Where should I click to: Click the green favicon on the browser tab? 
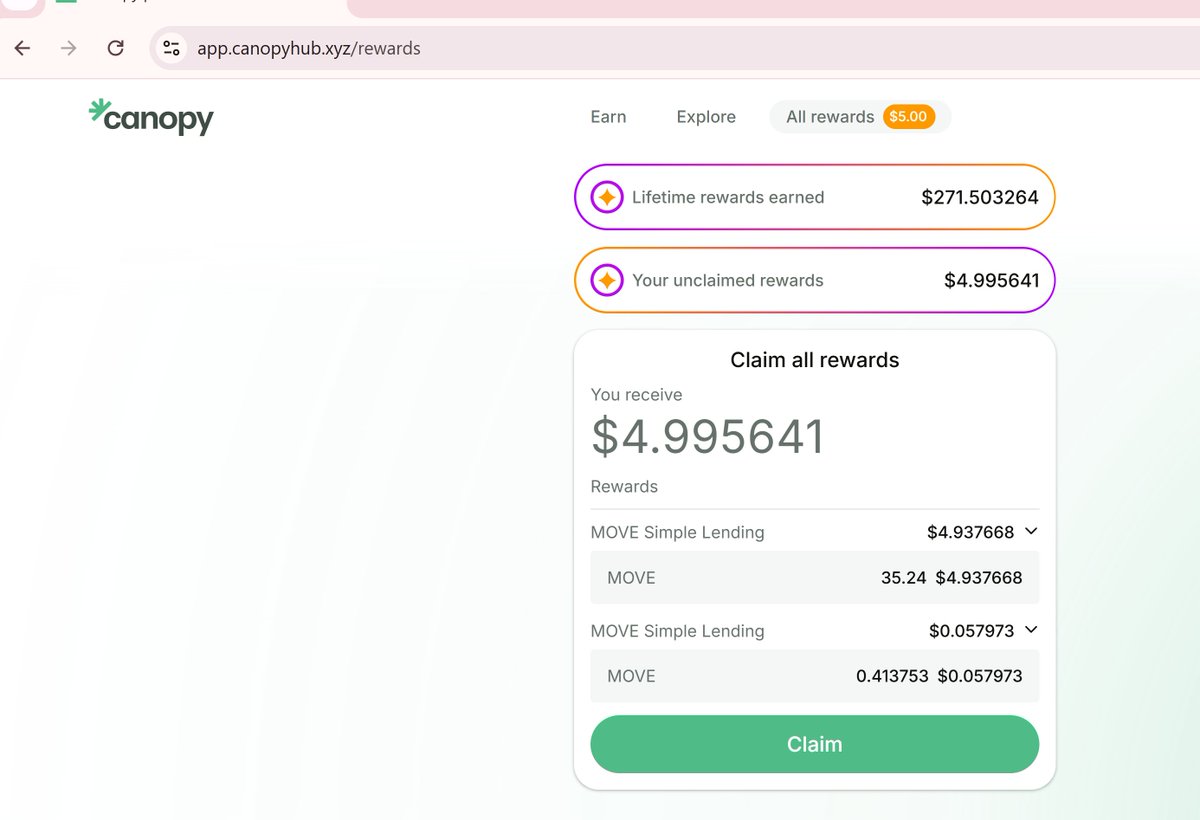click(x=64, y=4)
